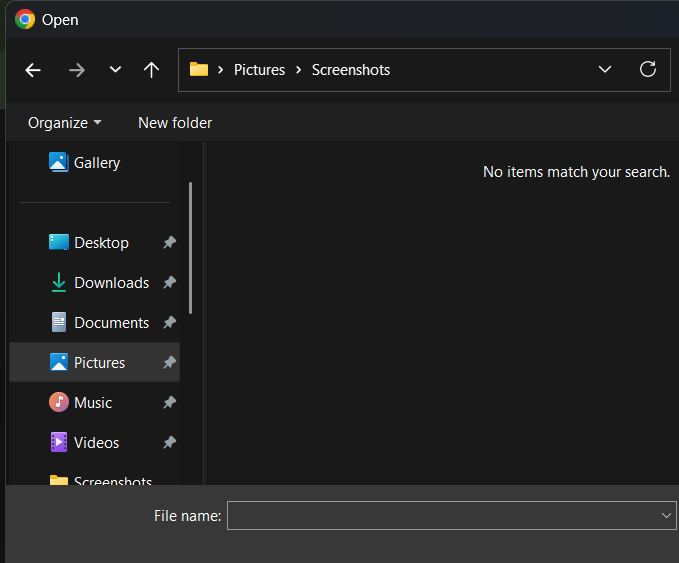
Task: Open Desktop in the sidebar
Action: (94, 243)
